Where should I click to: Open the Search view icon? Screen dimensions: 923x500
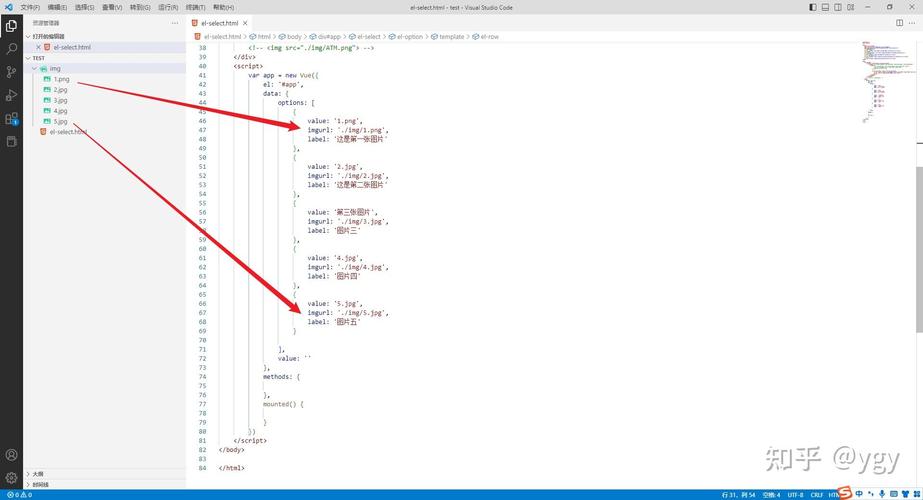click(11, 48)
